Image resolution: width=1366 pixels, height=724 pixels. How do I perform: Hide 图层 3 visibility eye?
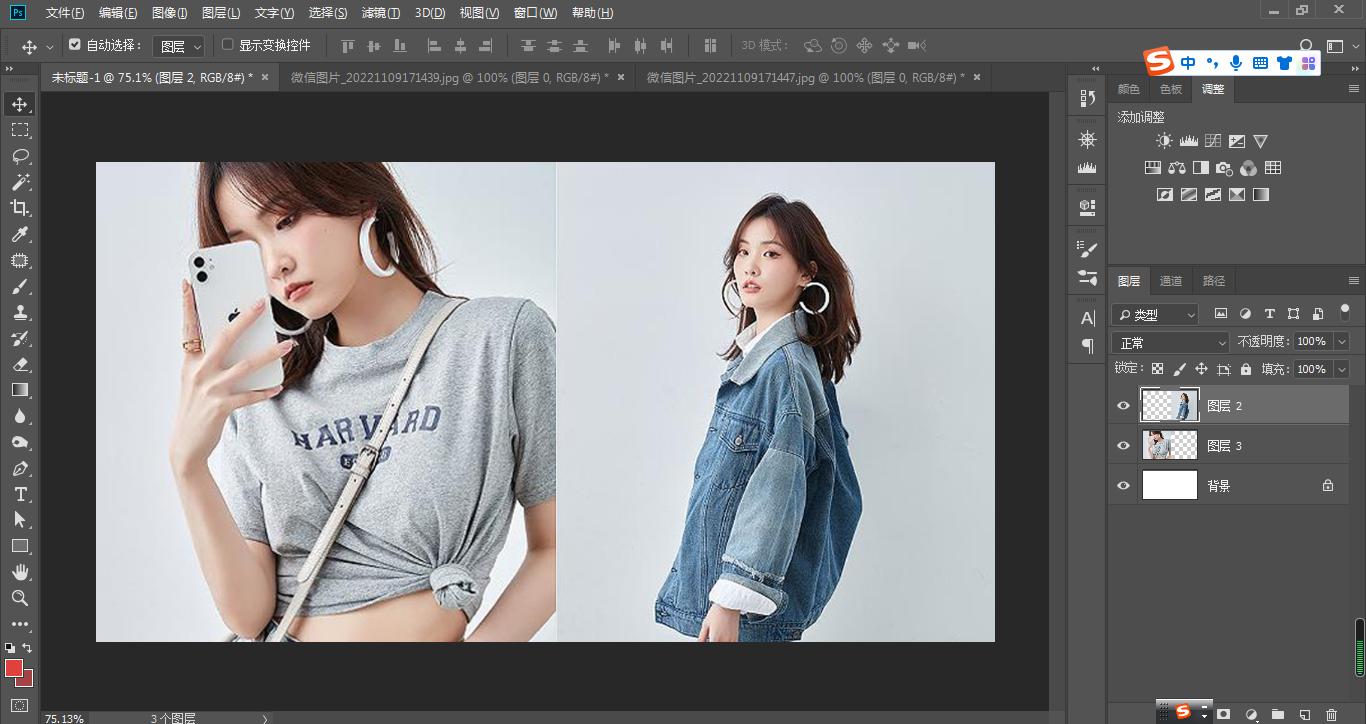tap(1123, 446)
